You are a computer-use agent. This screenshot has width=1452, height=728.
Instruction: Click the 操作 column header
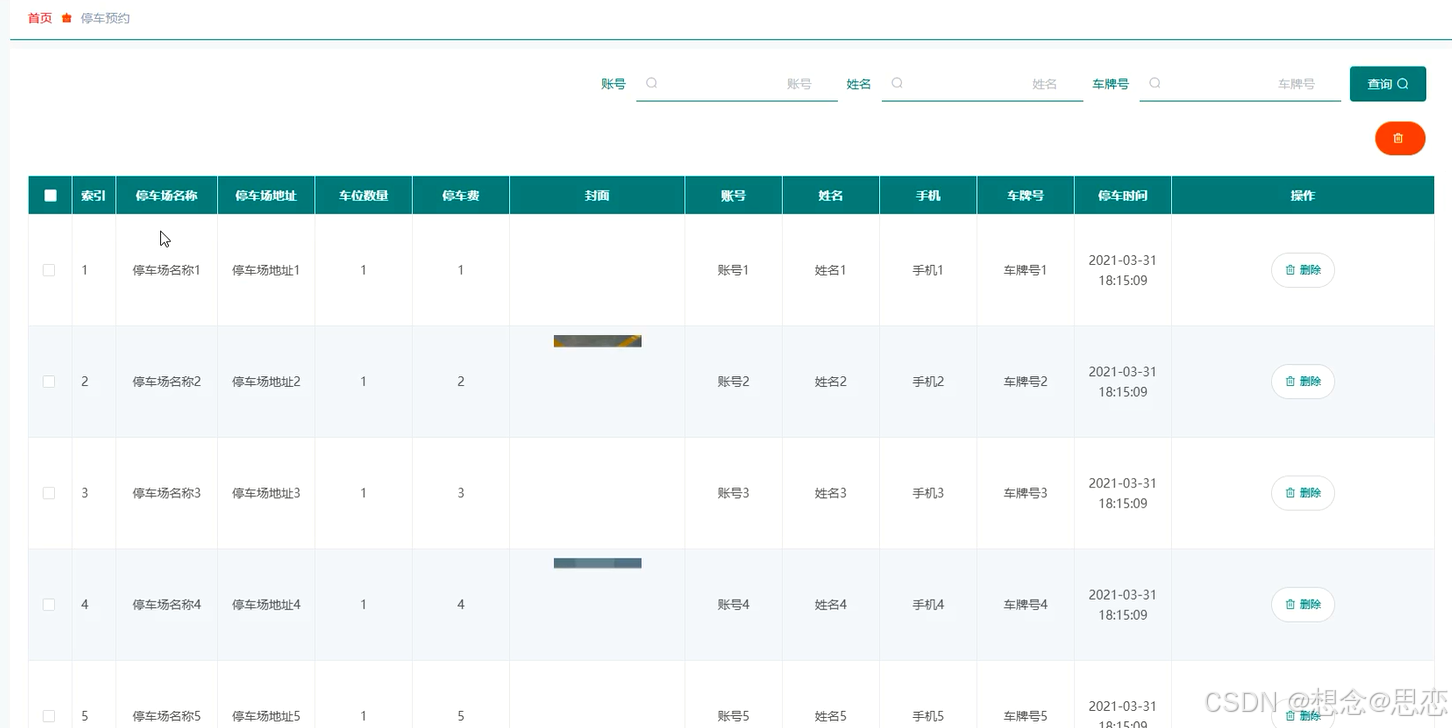click(1302, 196)
